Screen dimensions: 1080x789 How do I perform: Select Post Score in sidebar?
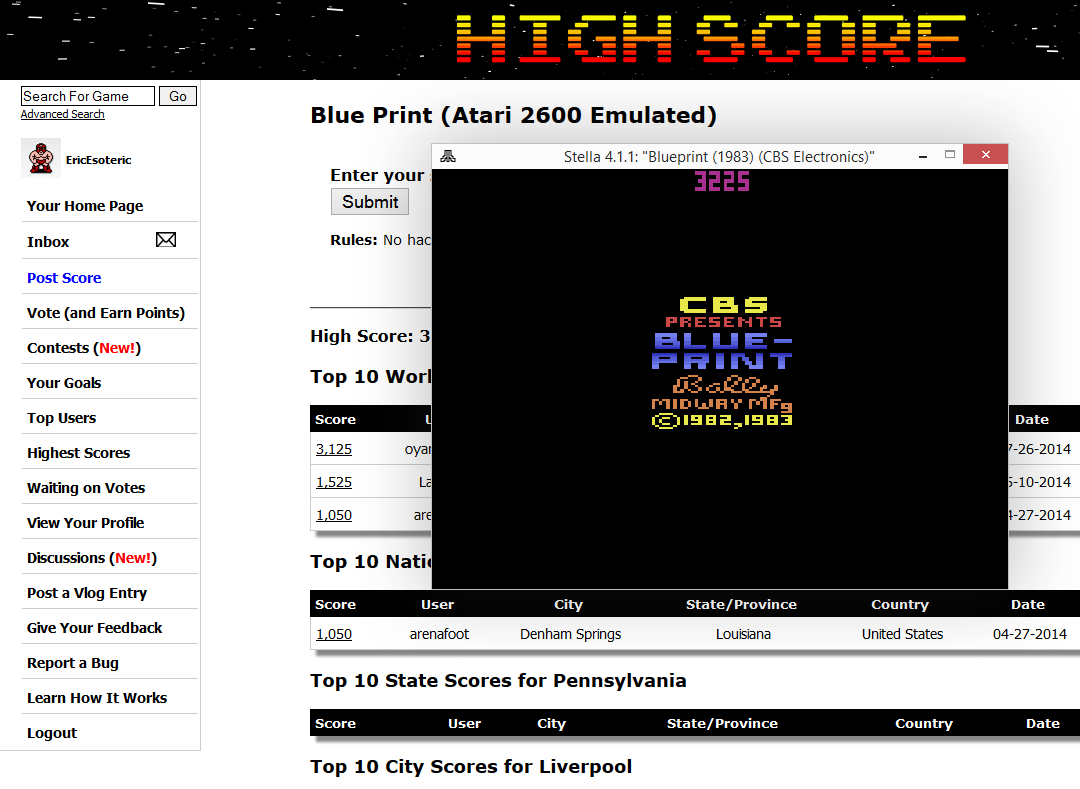[x=64, y=278]
